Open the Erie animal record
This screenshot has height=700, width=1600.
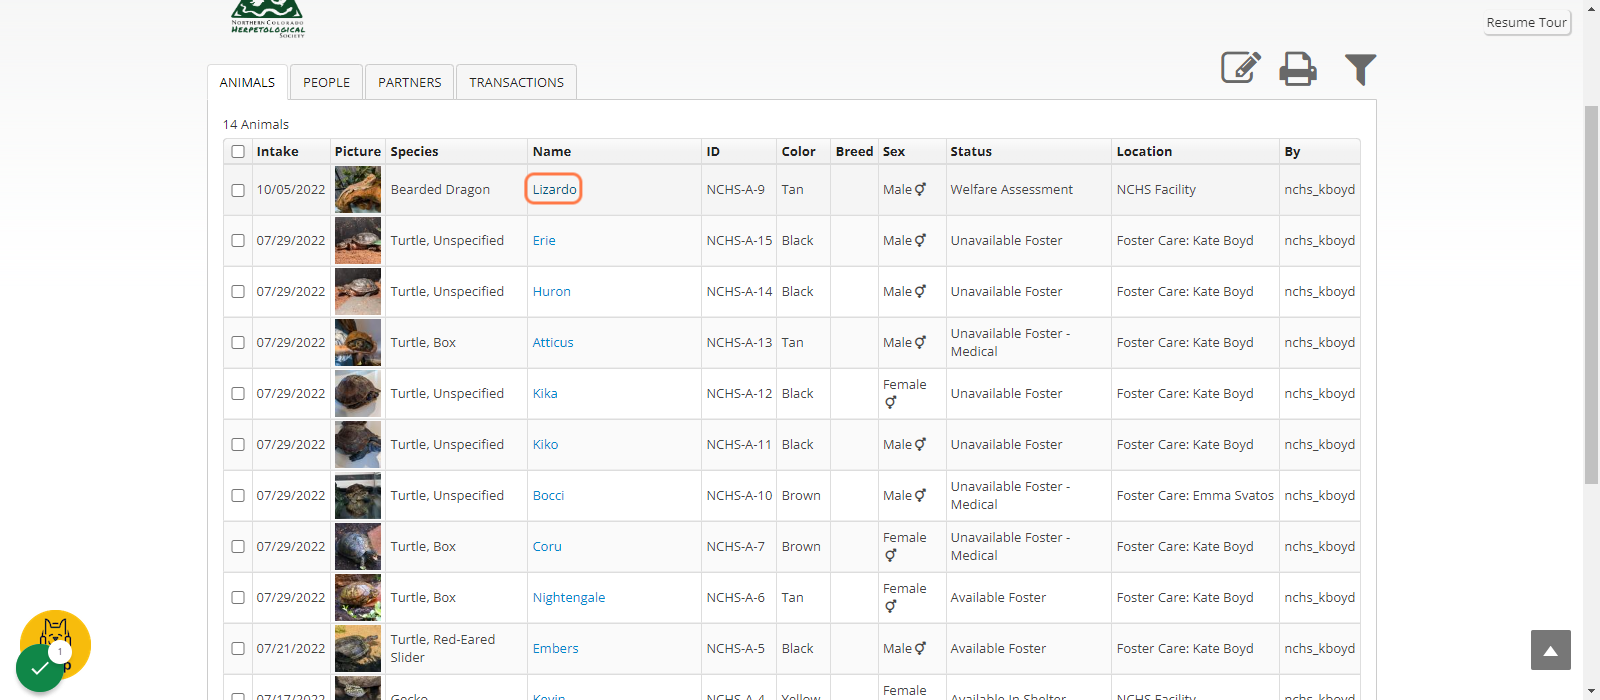pos(544,240)
